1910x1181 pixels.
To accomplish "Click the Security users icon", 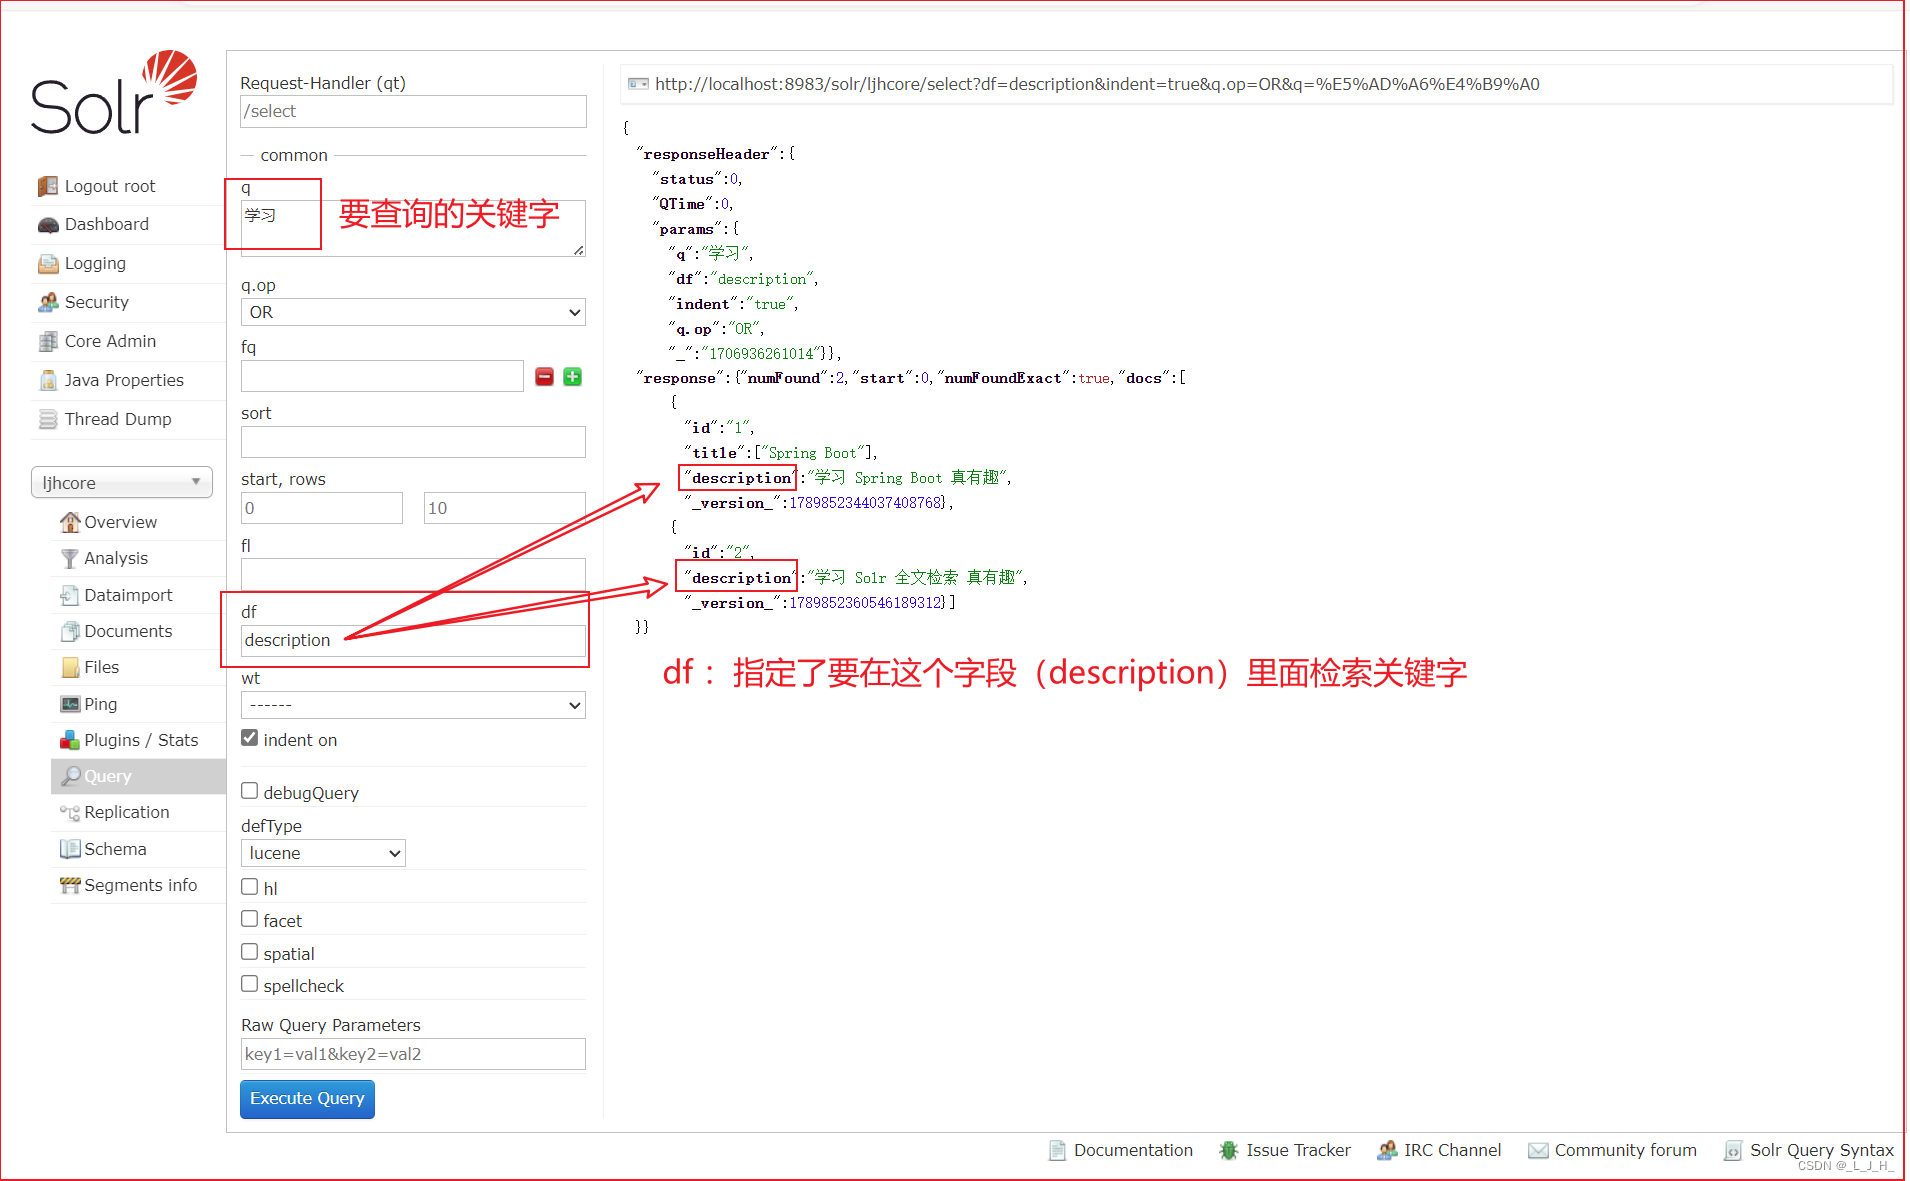I will (x=48, y=302).
